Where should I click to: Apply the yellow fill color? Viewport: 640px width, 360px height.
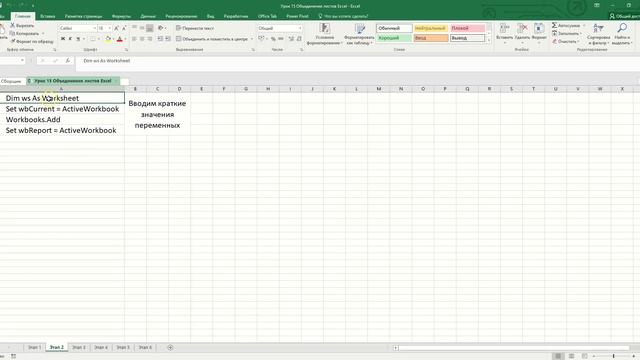[108, 39]
